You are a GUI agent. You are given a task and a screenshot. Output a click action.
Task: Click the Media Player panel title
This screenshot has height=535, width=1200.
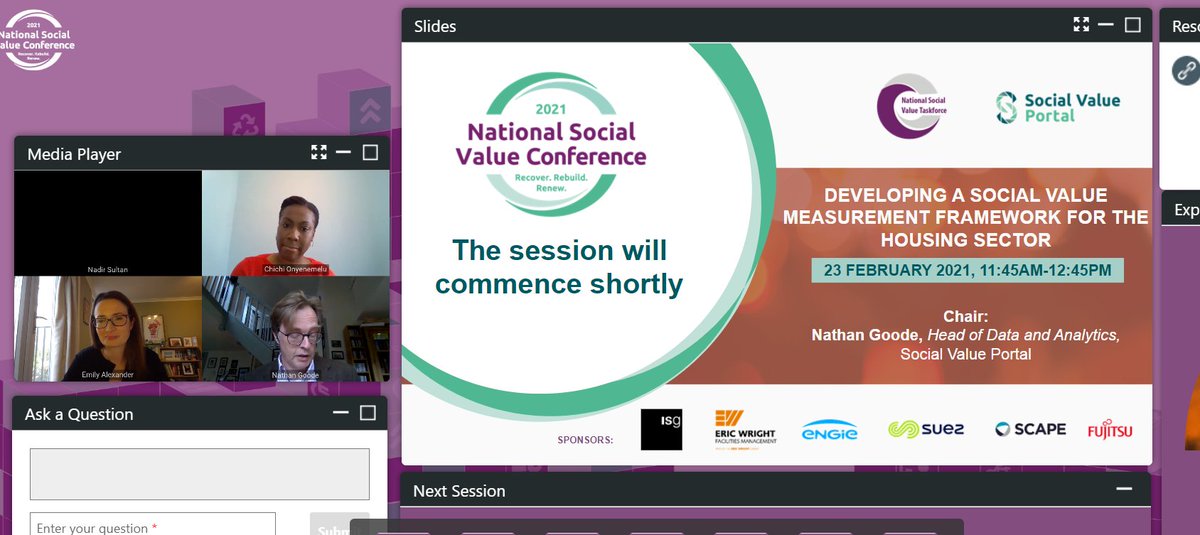coord(74,154)
